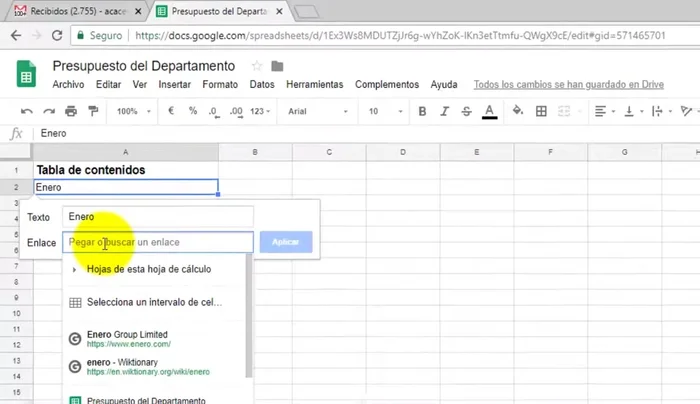Star the document with star icon
This screenshot has width=700, height=404.
256,66
